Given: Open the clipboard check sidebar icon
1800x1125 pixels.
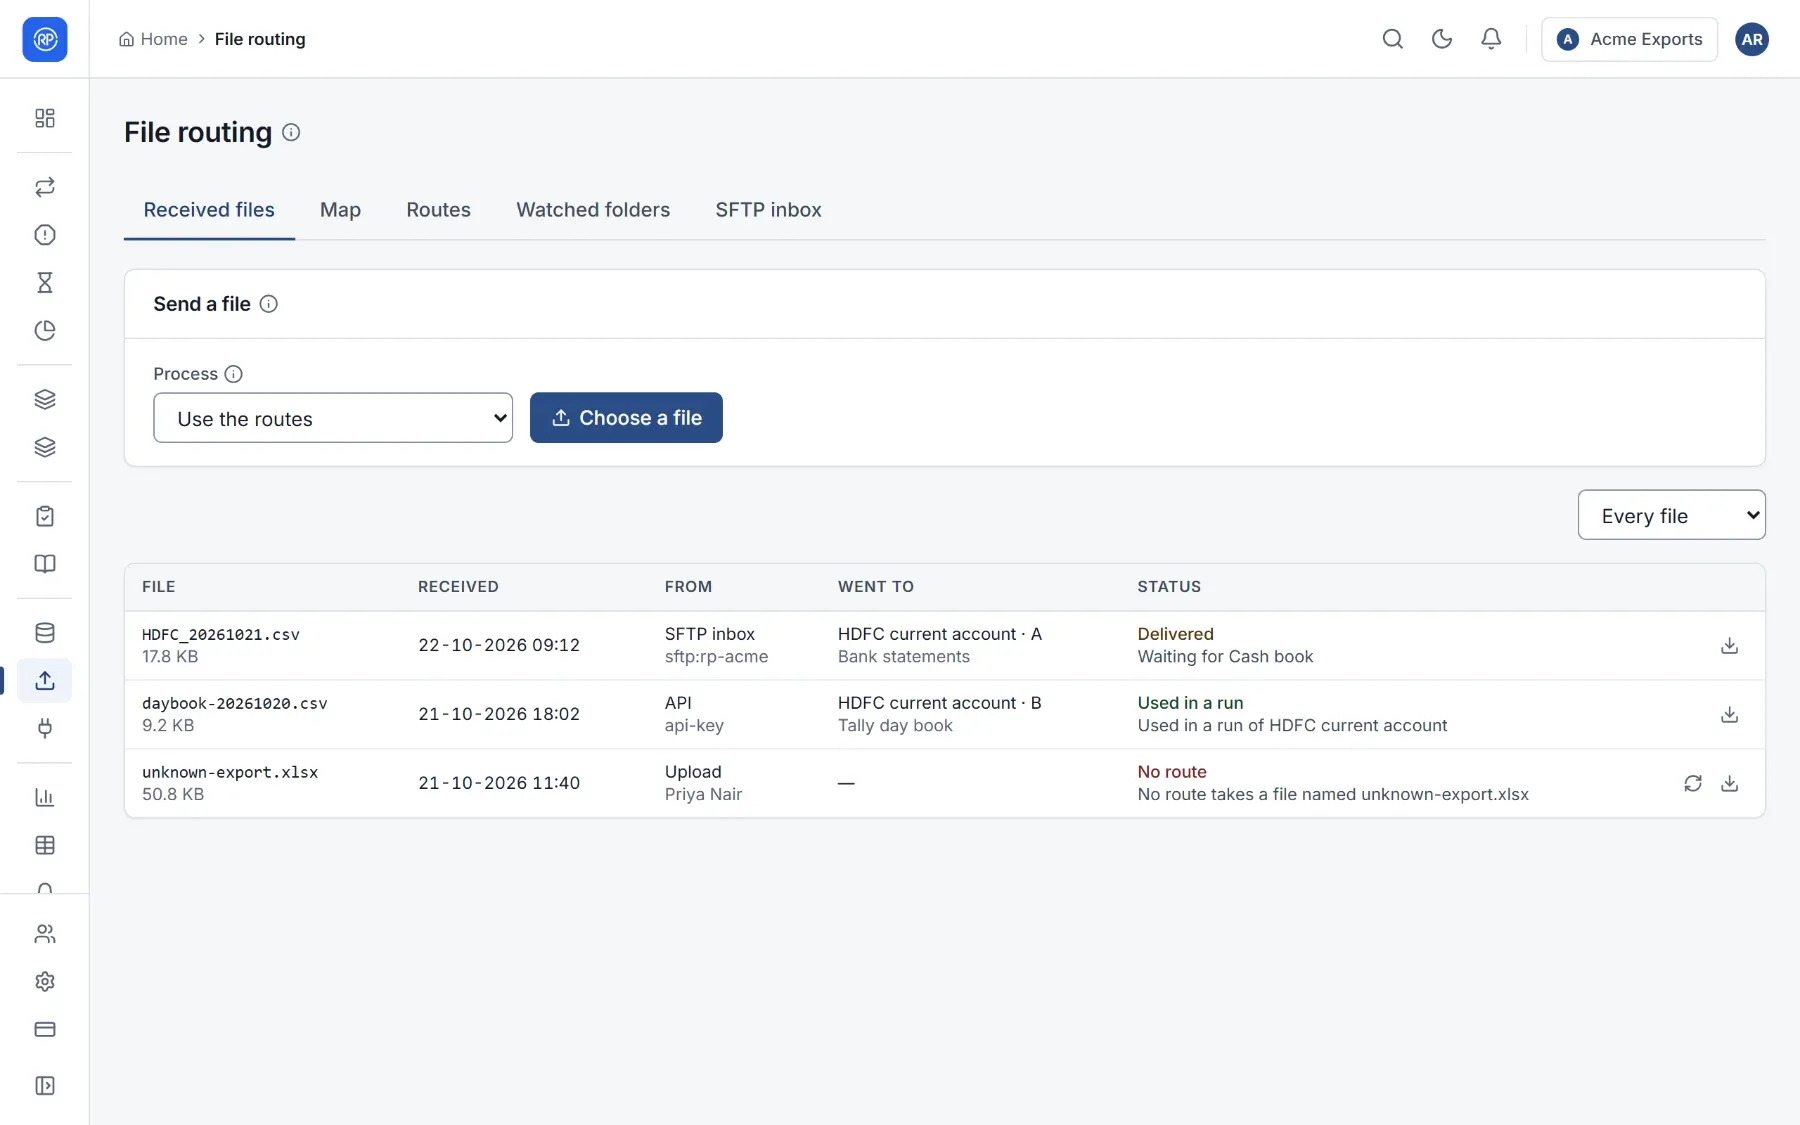Looking at the screenshot, I should point(45,516).
